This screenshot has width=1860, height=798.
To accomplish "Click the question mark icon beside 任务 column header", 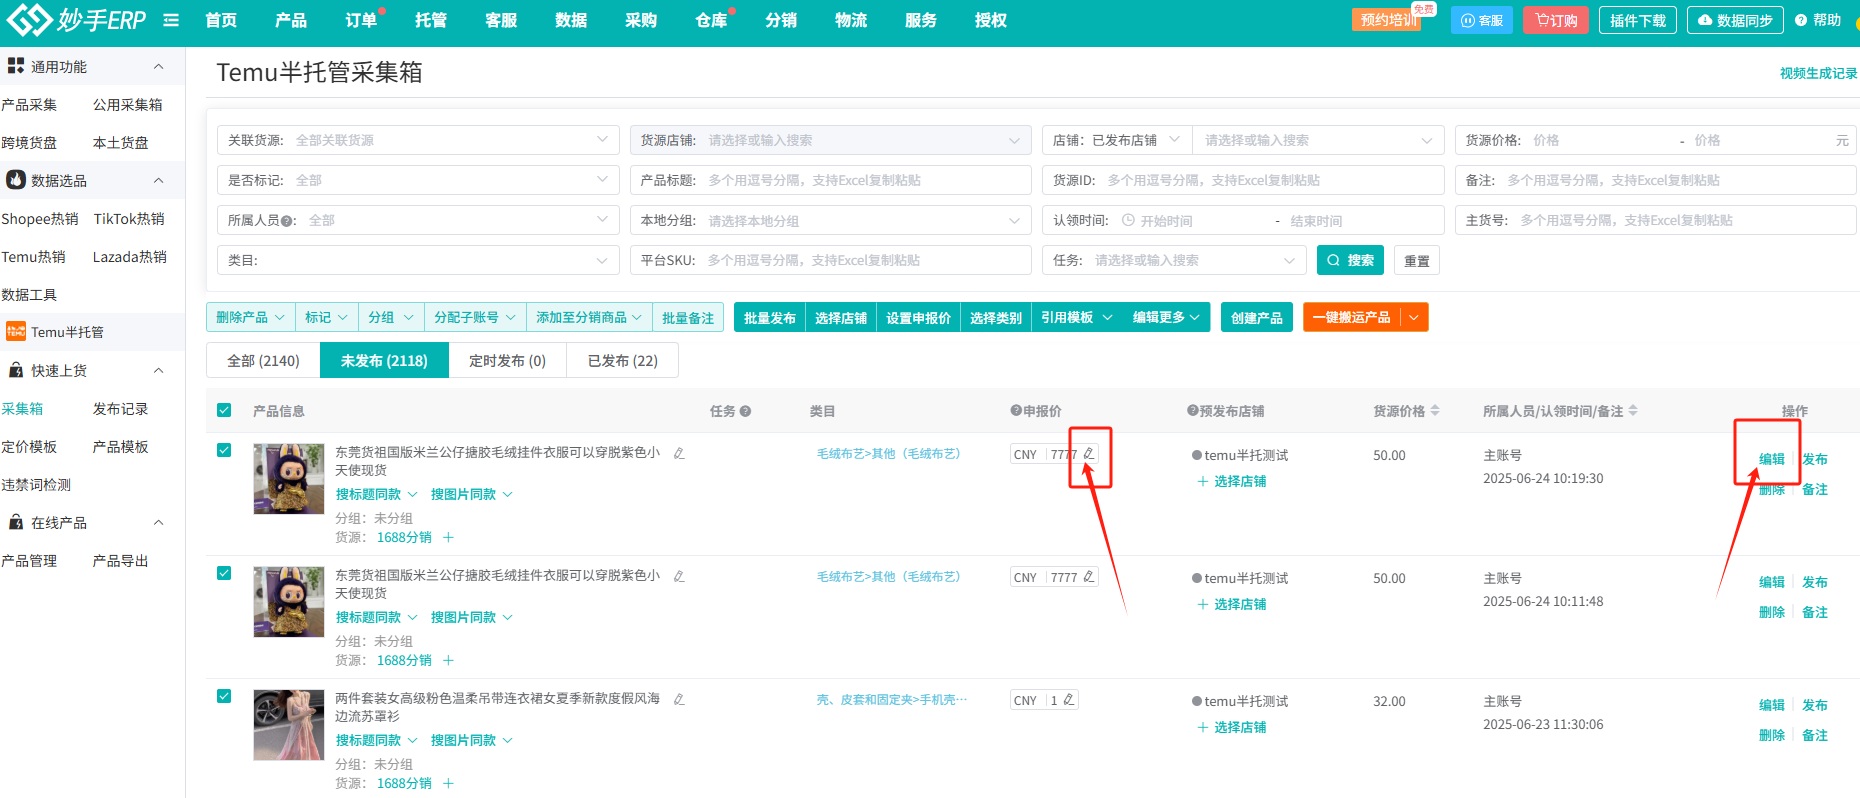I will coord(745,411).
